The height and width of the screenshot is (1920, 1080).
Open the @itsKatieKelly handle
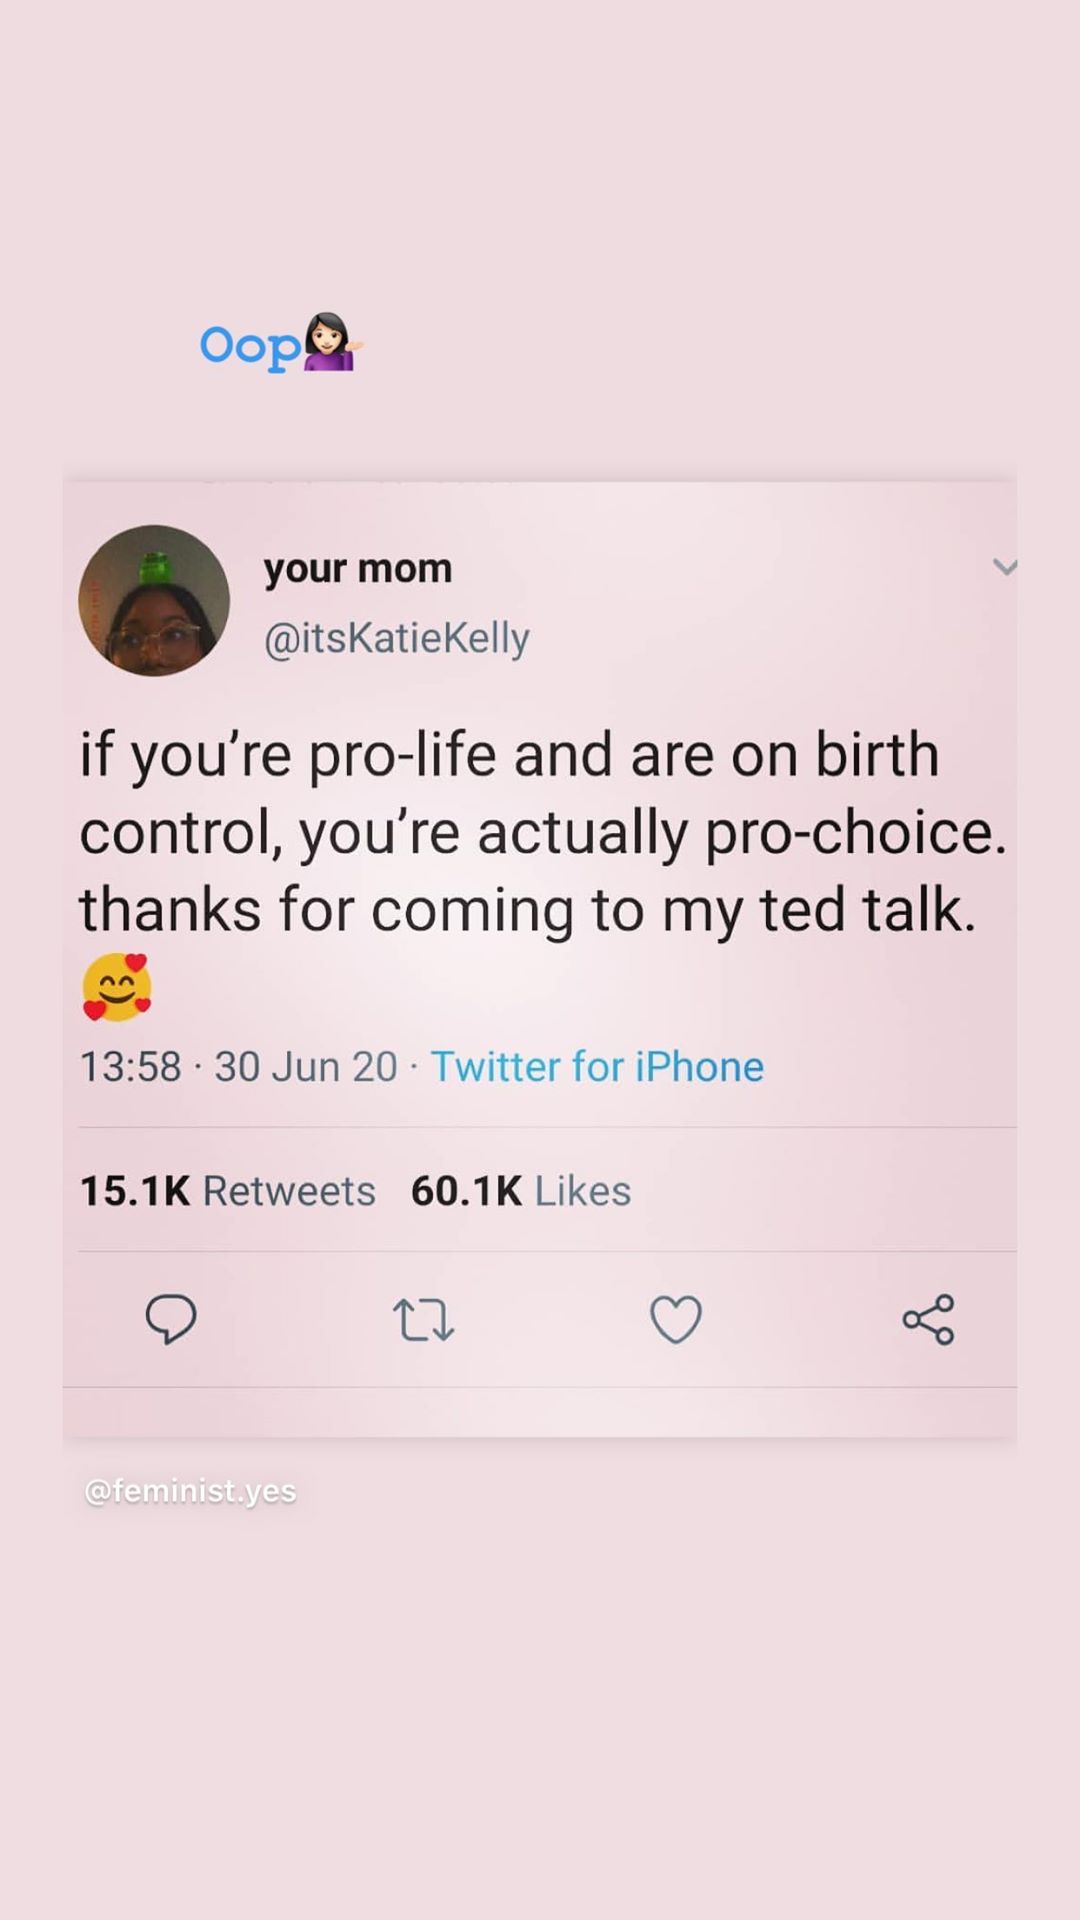point(396,638)
